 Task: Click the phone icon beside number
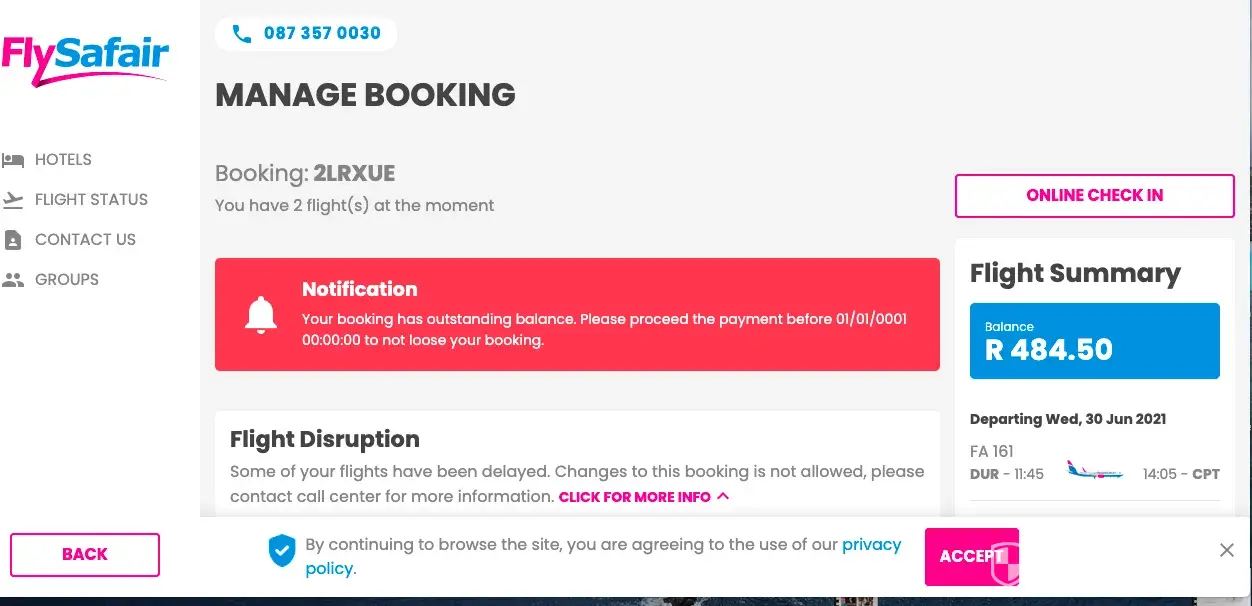click(241, 34)
